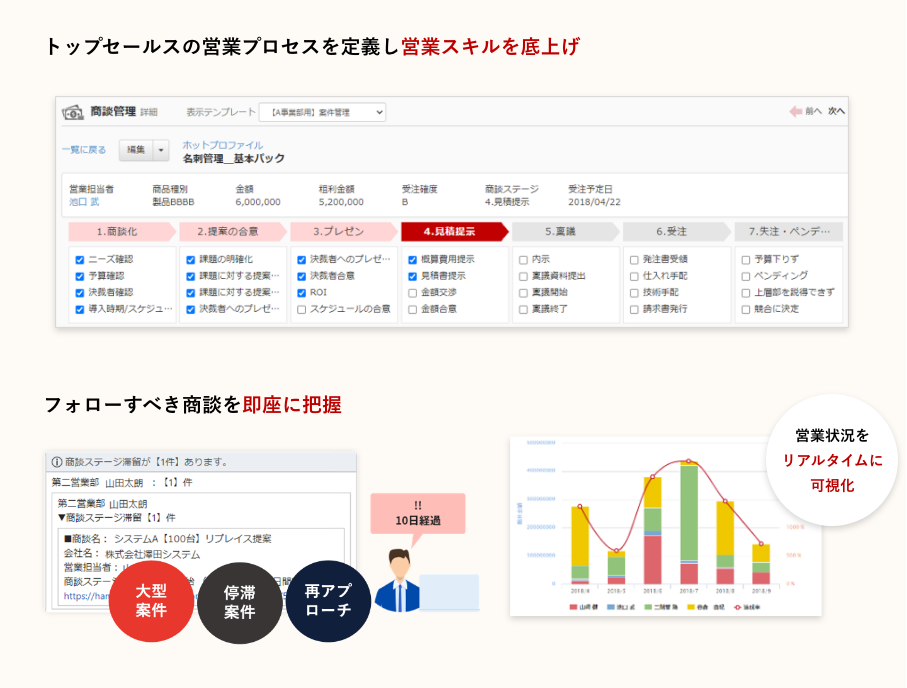Click the info icon in stagnation alert

coord(57,462)
